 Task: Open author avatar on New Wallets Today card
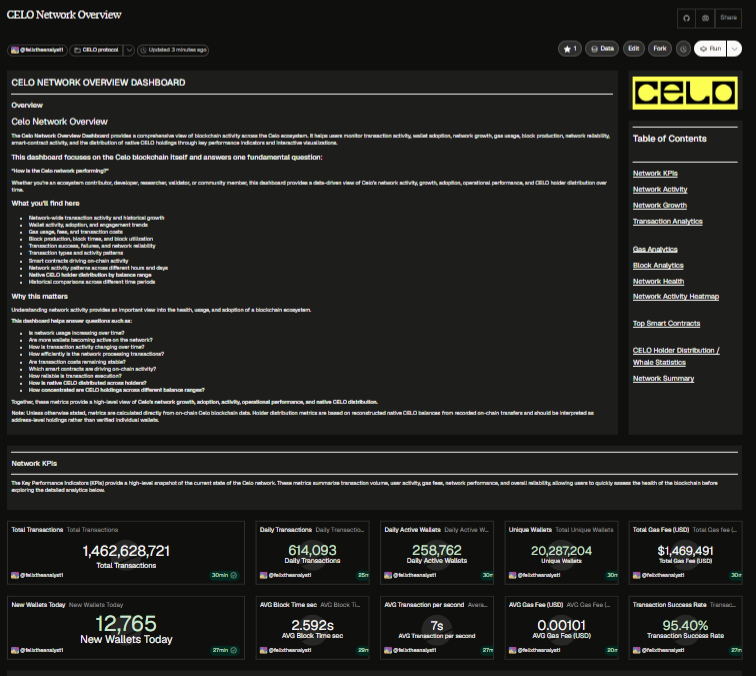click(14, 650)
